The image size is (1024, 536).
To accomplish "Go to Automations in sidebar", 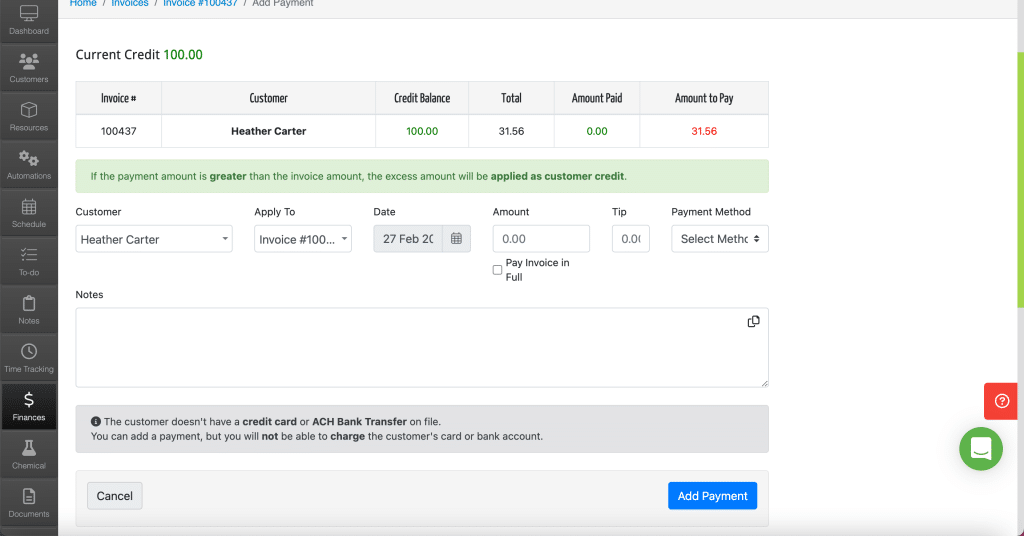I will pos(29,165).
